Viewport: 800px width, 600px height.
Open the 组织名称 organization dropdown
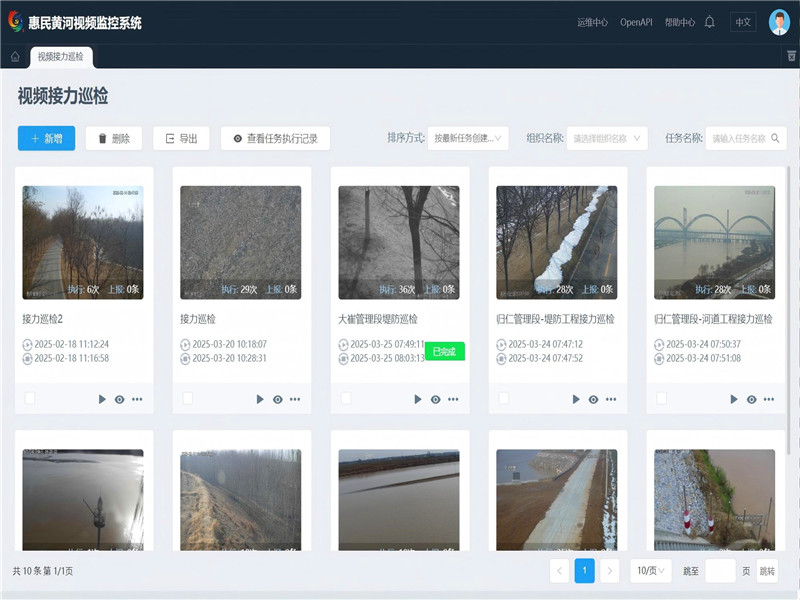click(x=607, y=138)
